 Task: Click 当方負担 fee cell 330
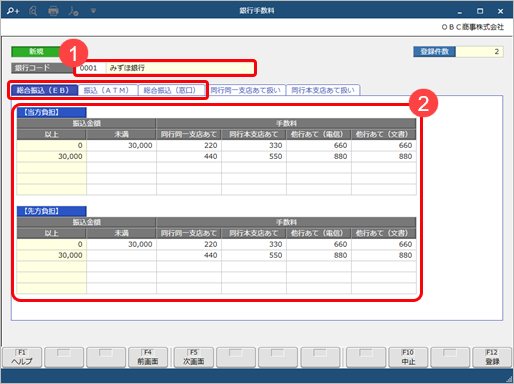pyautogui.click(x=254, y=146)
